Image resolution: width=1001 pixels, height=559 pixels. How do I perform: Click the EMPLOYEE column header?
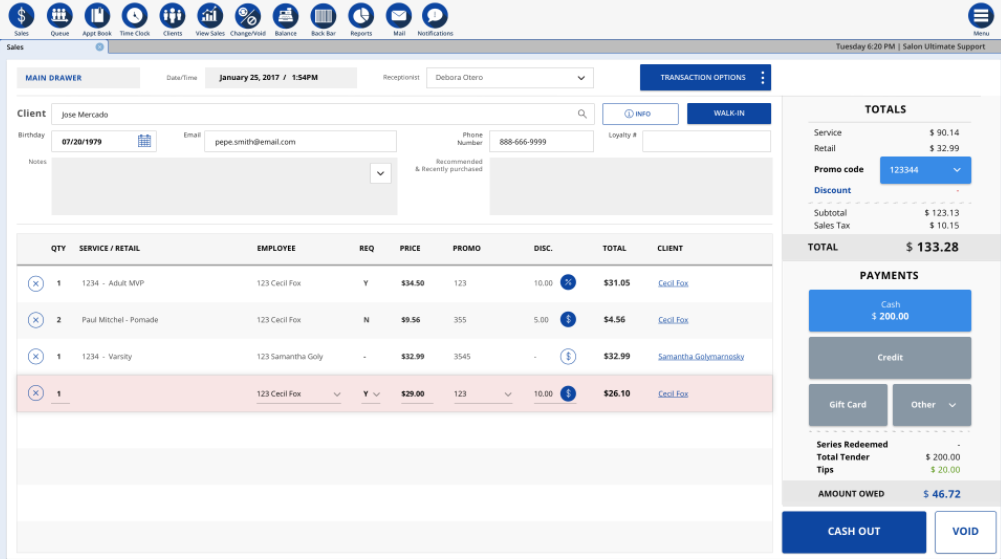(276, 248)
